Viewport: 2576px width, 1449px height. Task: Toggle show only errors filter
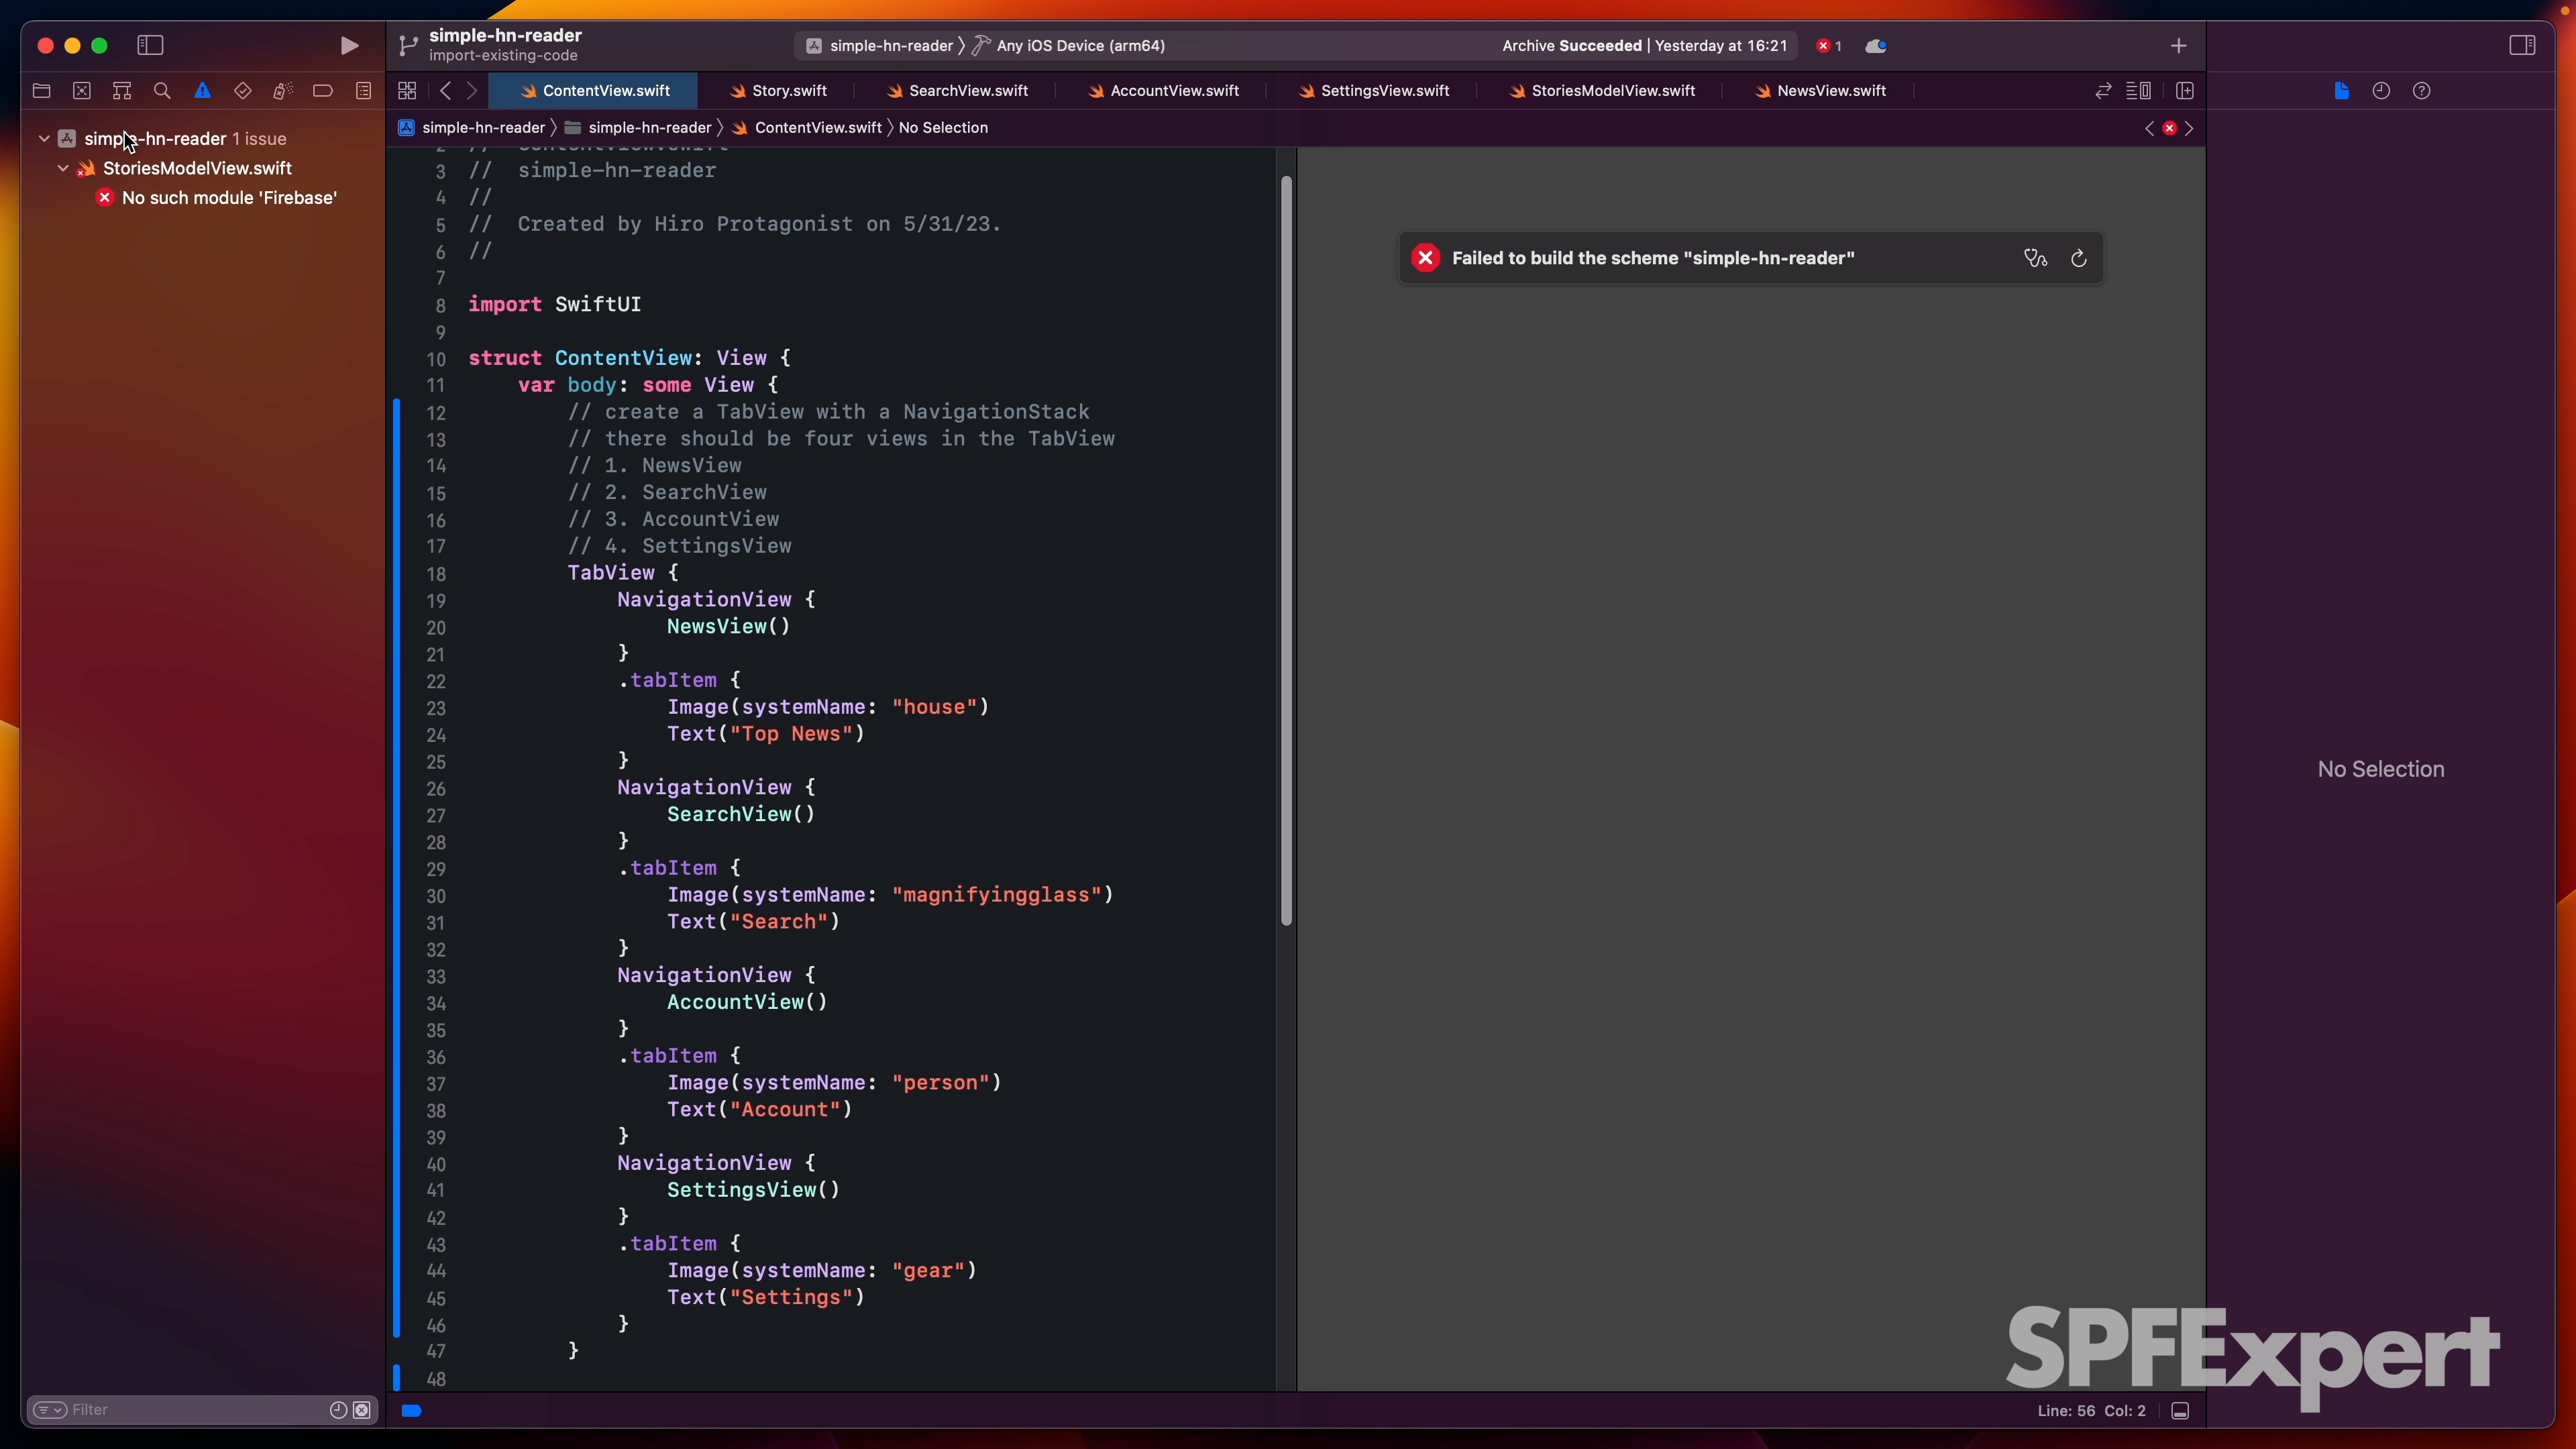pyautogui.click(x=362, y=1409)
